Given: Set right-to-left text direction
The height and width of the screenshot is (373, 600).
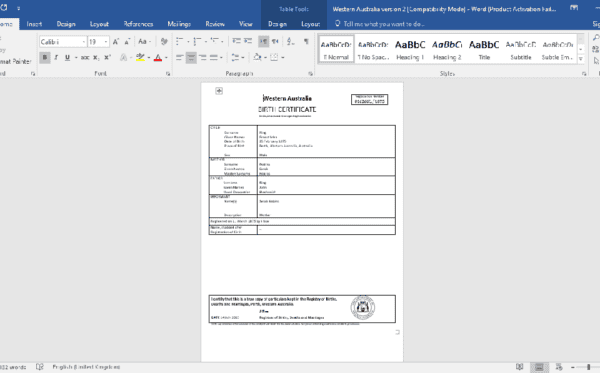Looking at the screenshot, I should click(x=275, y=41).
